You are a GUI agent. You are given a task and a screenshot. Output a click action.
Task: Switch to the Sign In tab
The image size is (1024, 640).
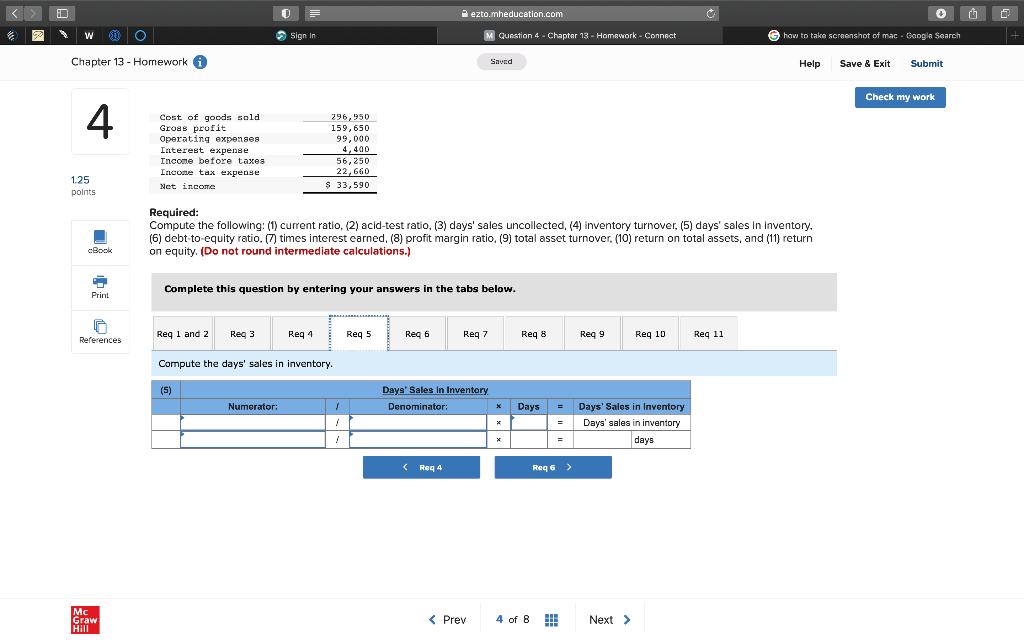pyautogui.click(x=296, y=35)
